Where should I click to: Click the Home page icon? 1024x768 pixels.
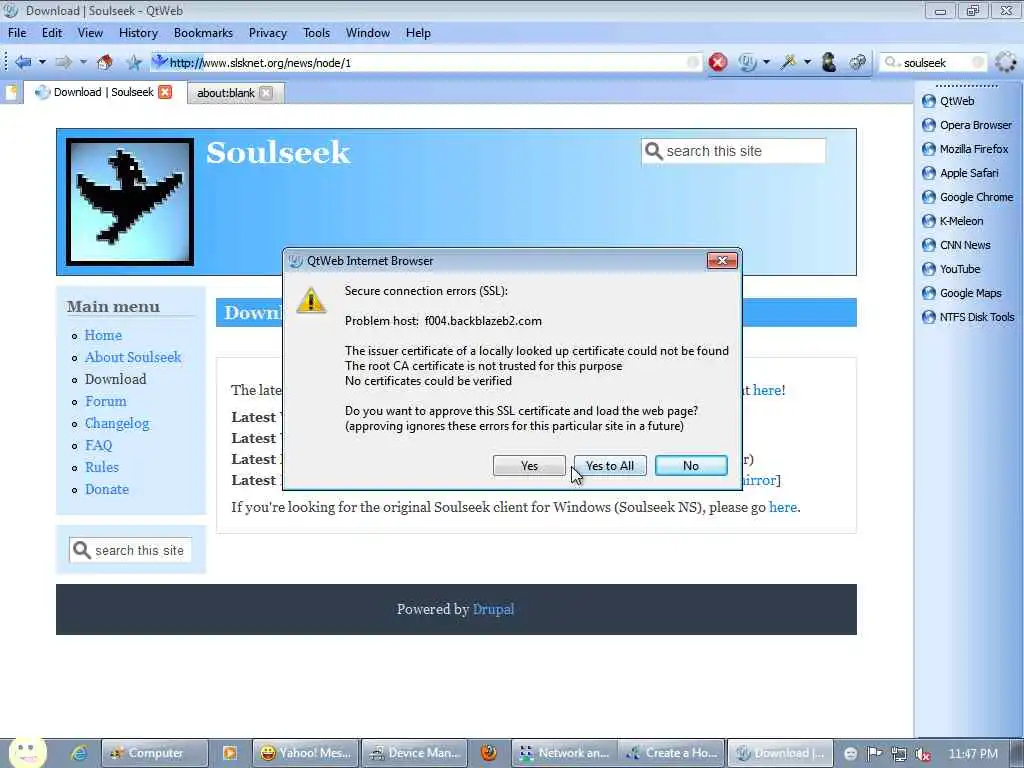[104, 63]
